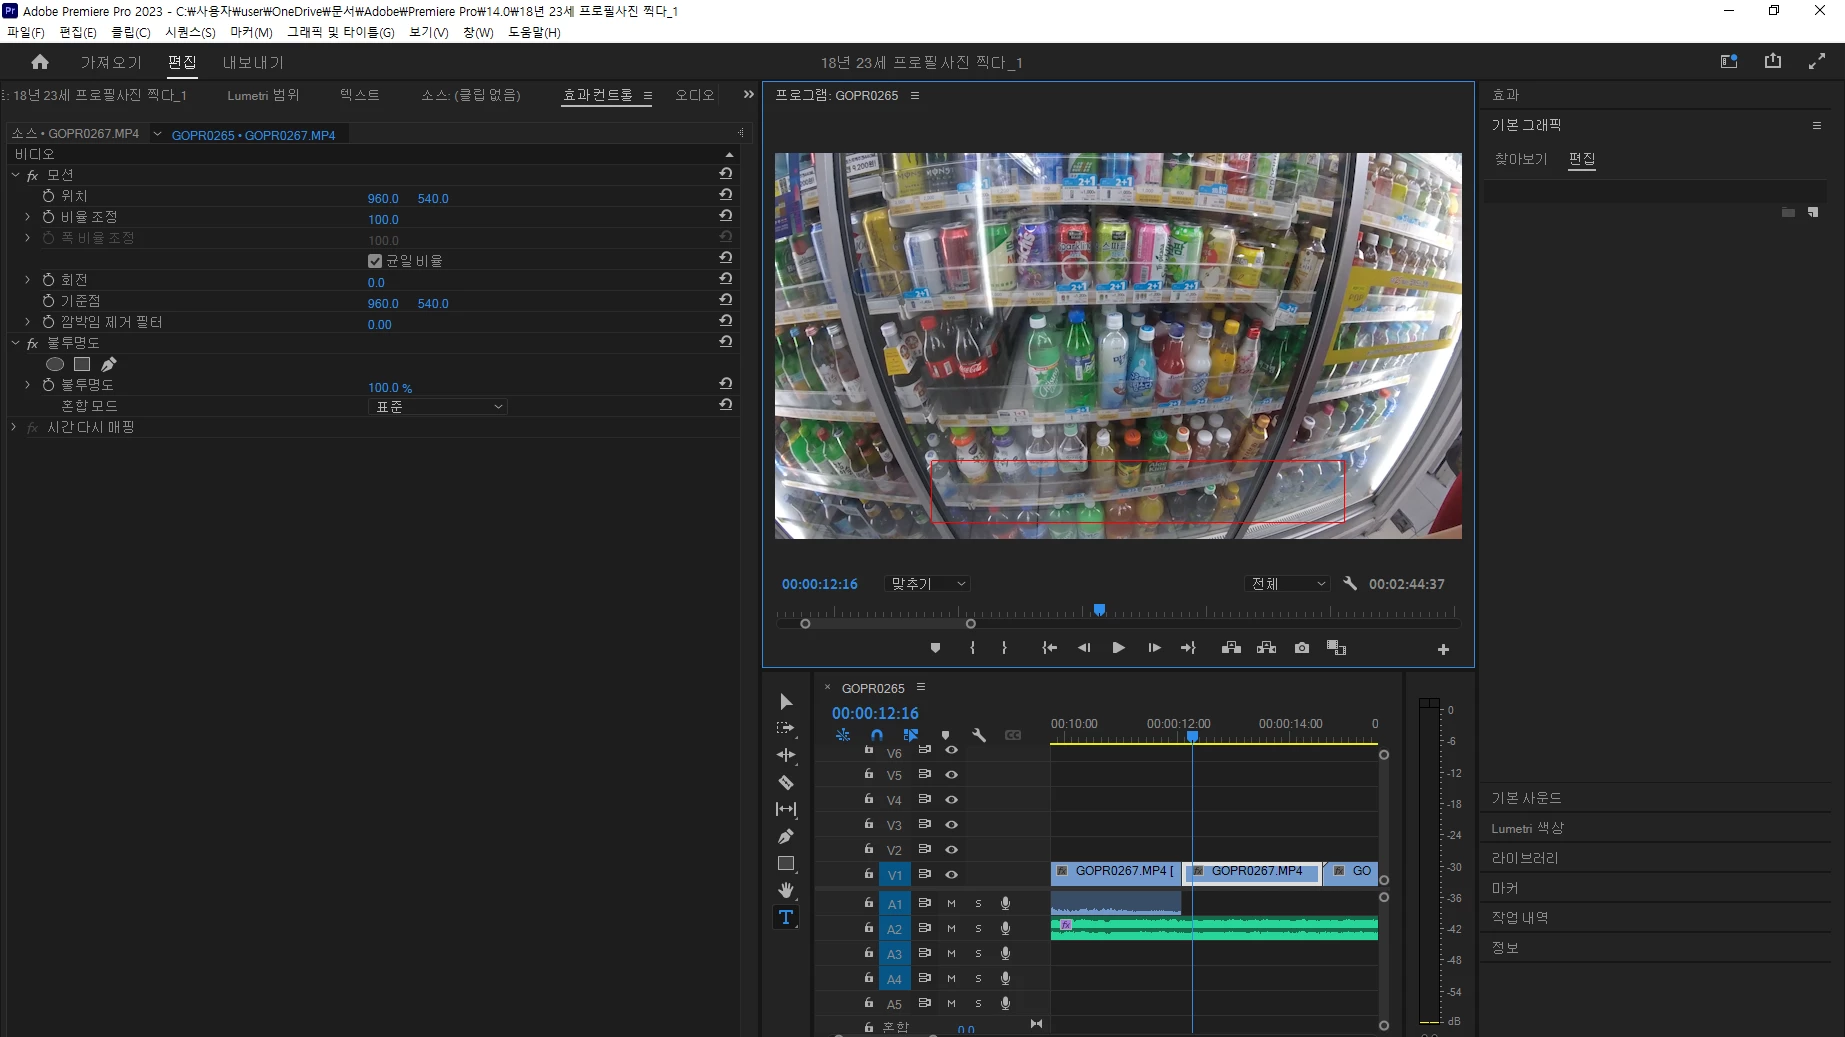This screenshot has height=1037, width=1845.
Task: Click Mark Out bracket button
Action: click(1004, 648)
